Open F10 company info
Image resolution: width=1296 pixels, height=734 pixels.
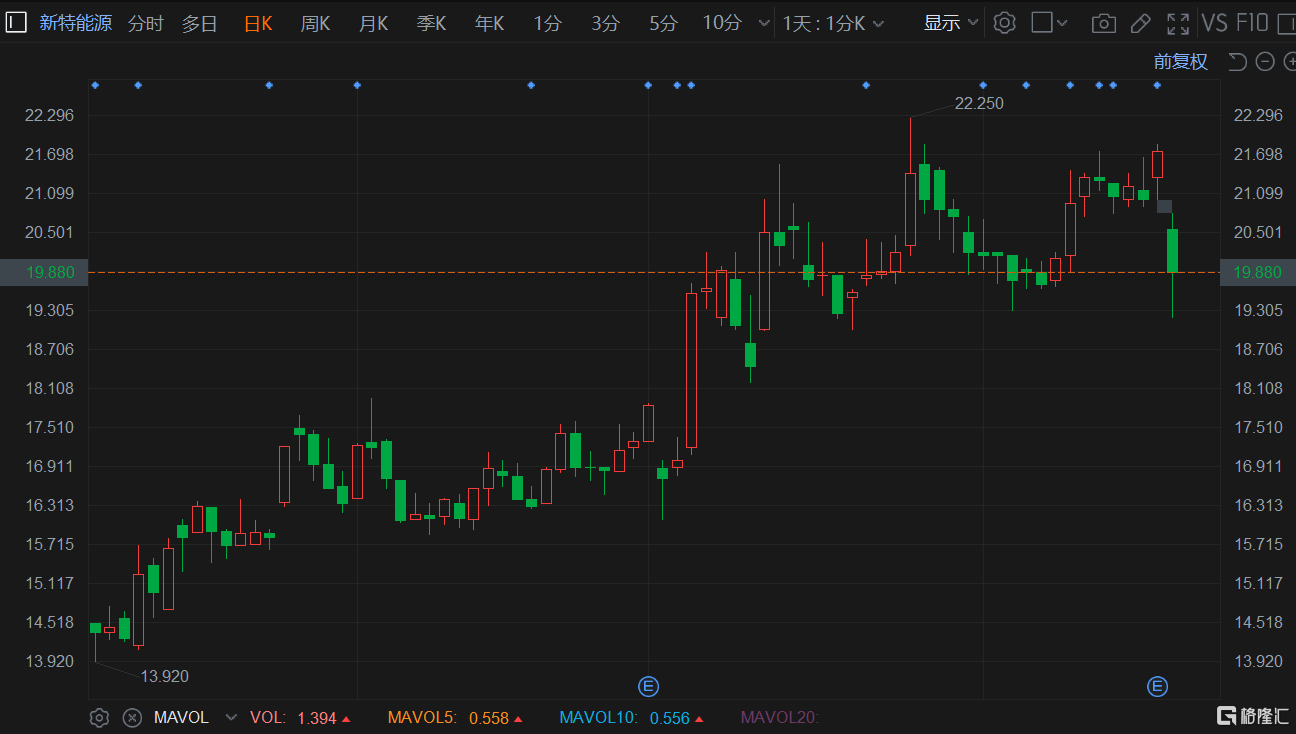click(x=1252, y=23)
